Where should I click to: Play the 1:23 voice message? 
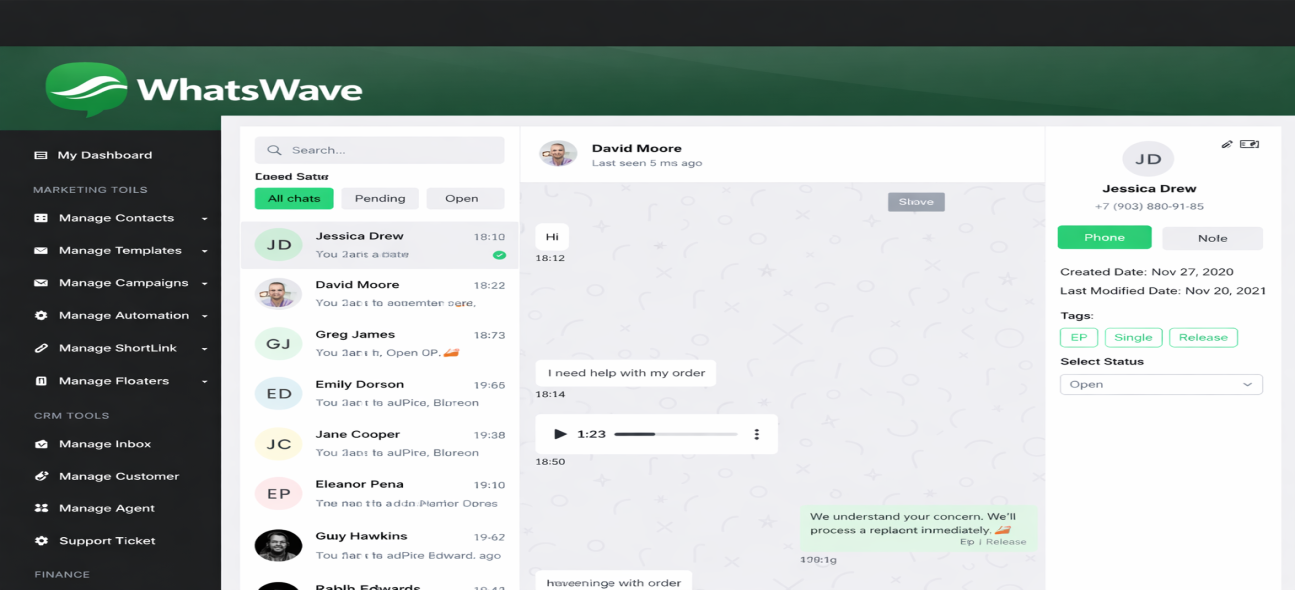pos(560,434)
